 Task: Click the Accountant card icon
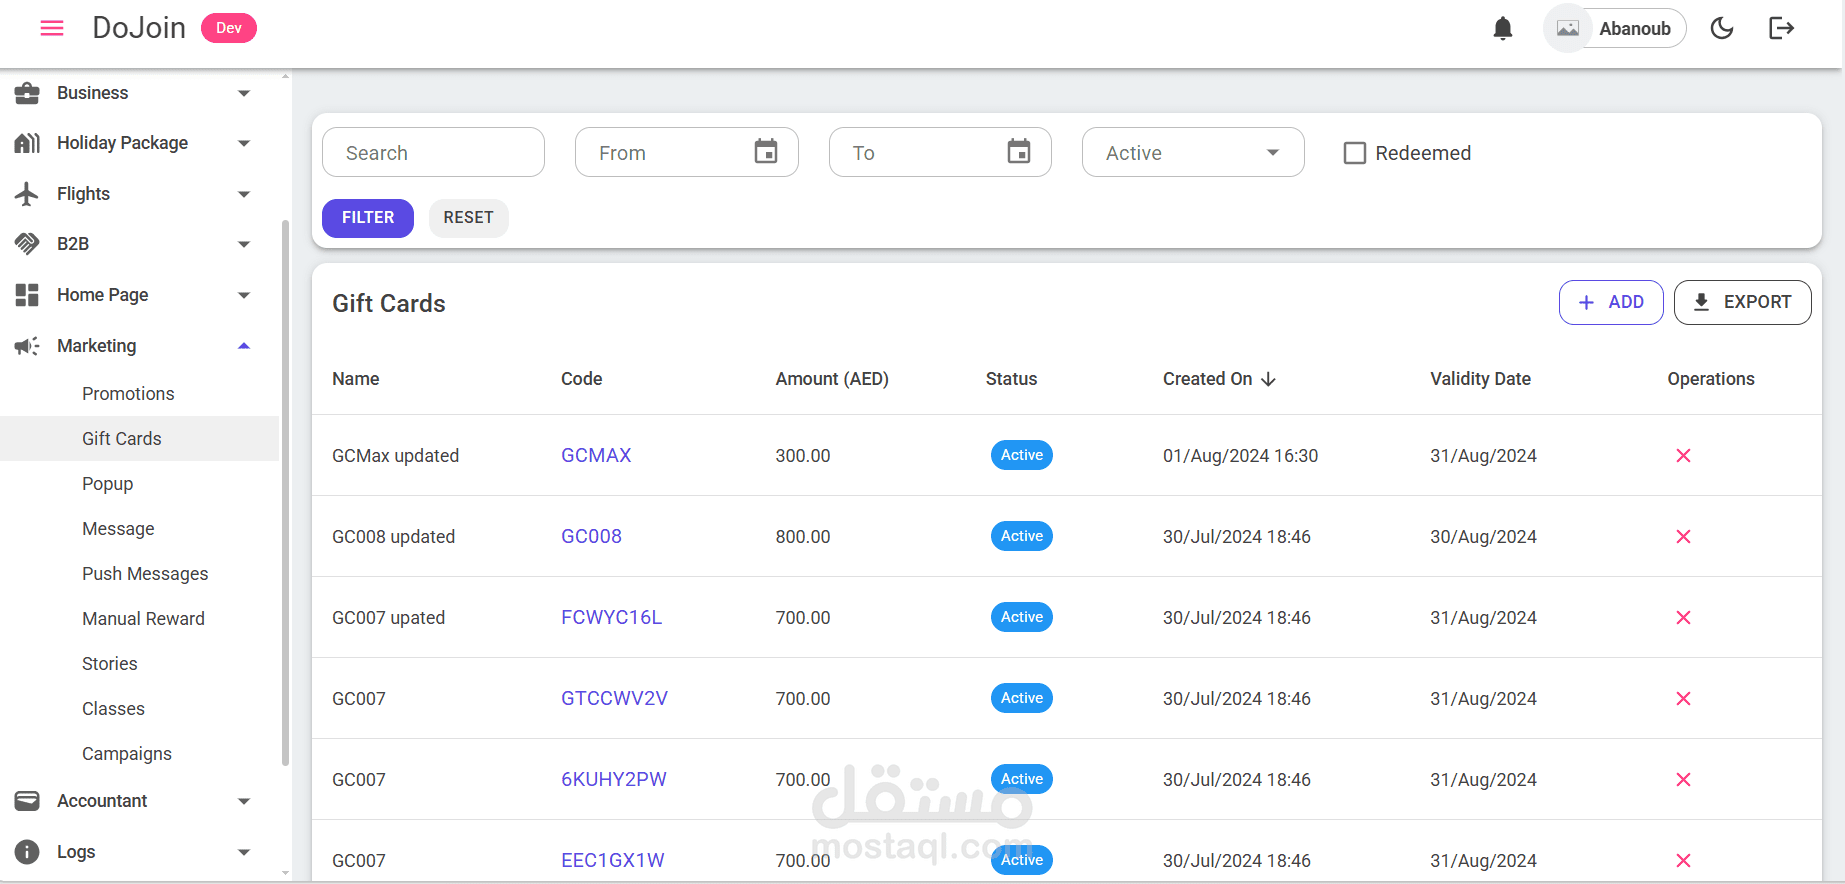pyautogui.click(x=27, y=801)
